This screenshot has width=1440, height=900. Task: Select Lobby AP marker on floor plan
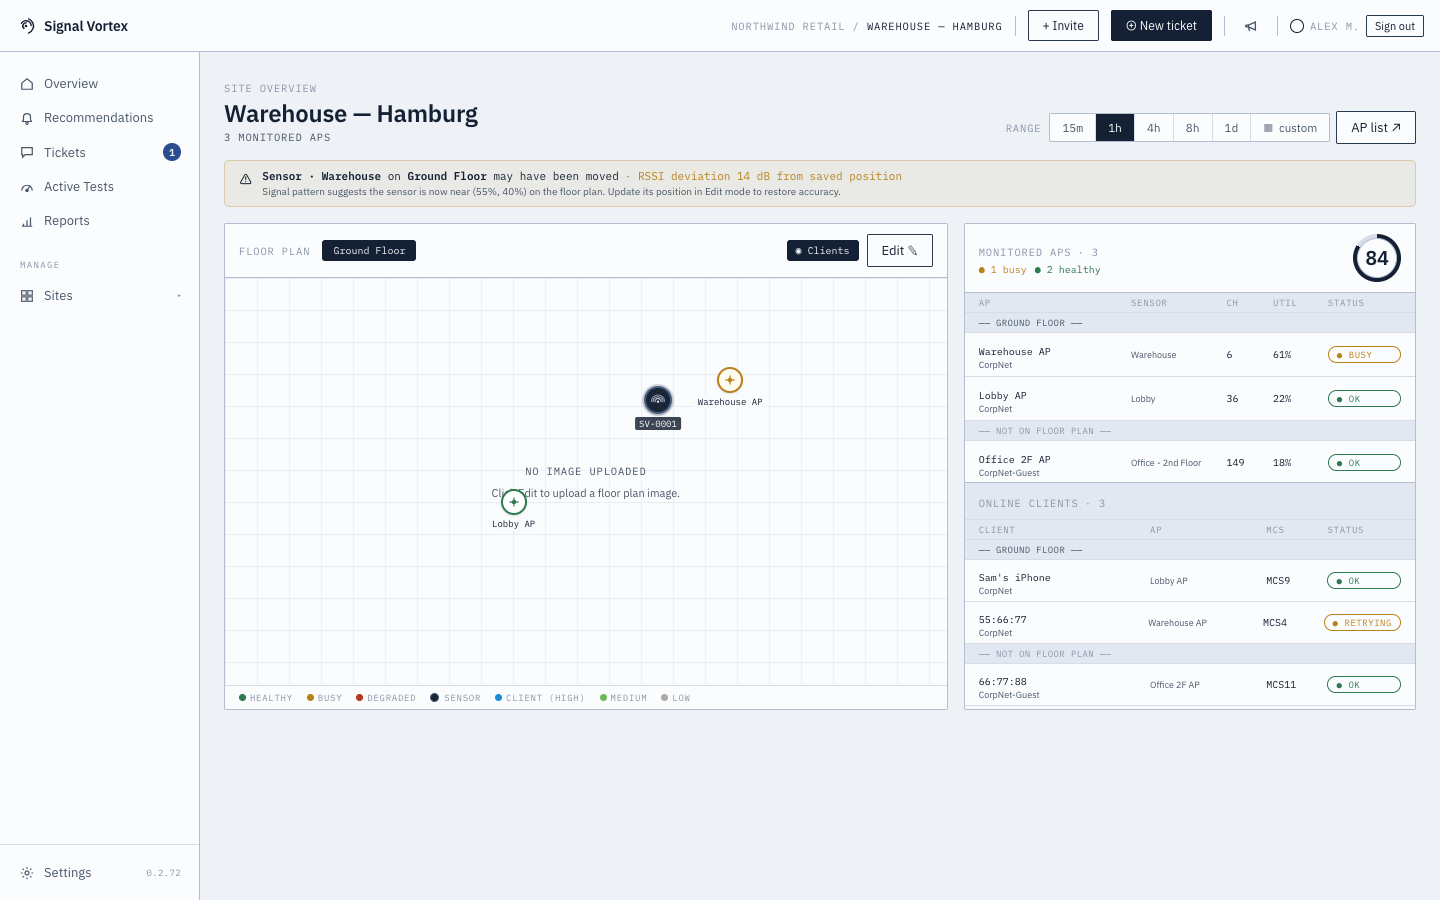[514, 502]
